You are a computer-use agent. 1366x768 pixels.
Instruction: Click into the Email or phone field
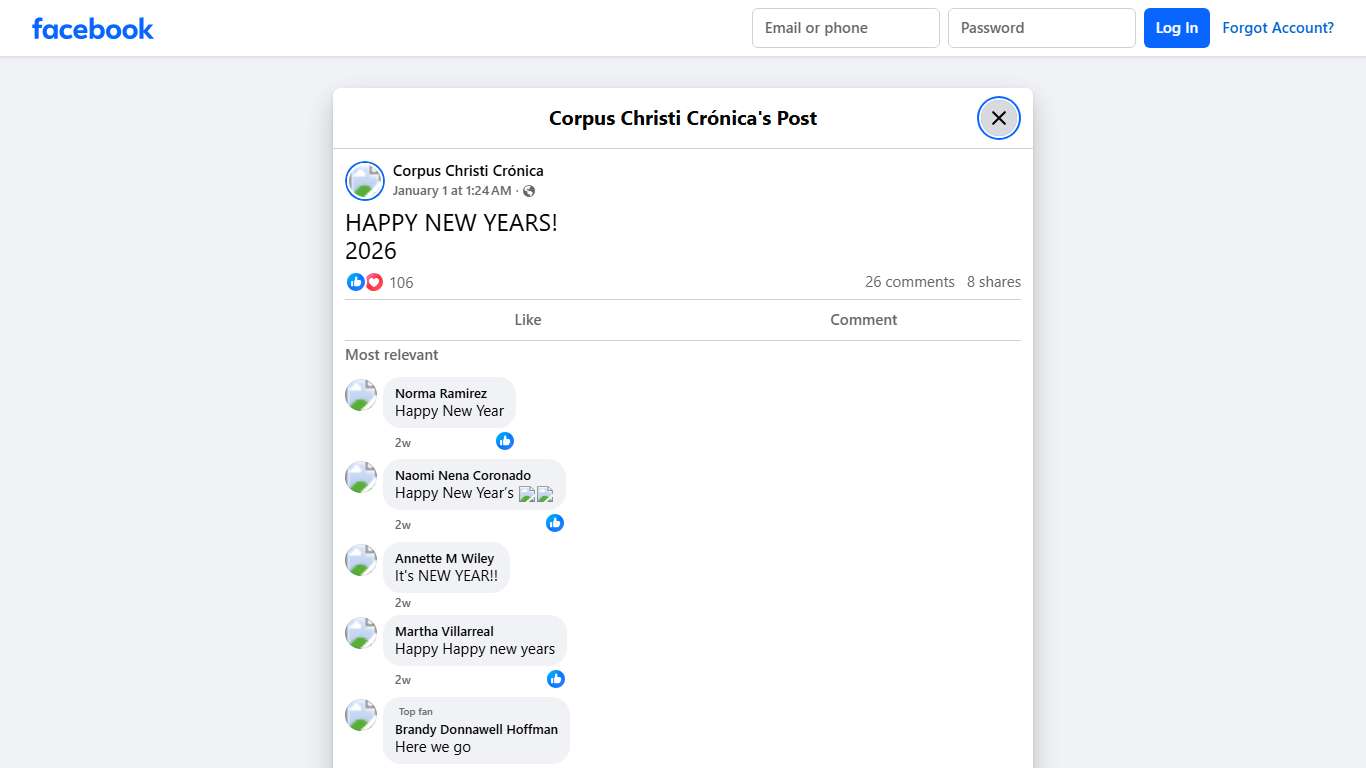tap(845, 28)
